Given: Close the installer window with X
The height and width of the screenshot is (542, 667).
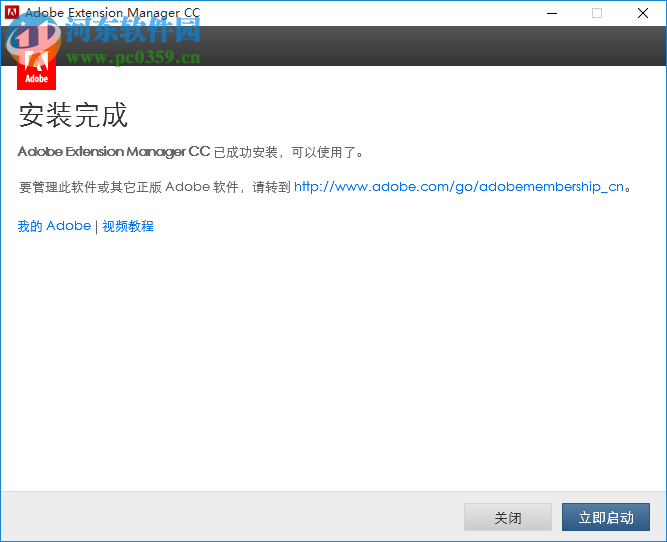Looking at the screenshot, I should (643, 13).
